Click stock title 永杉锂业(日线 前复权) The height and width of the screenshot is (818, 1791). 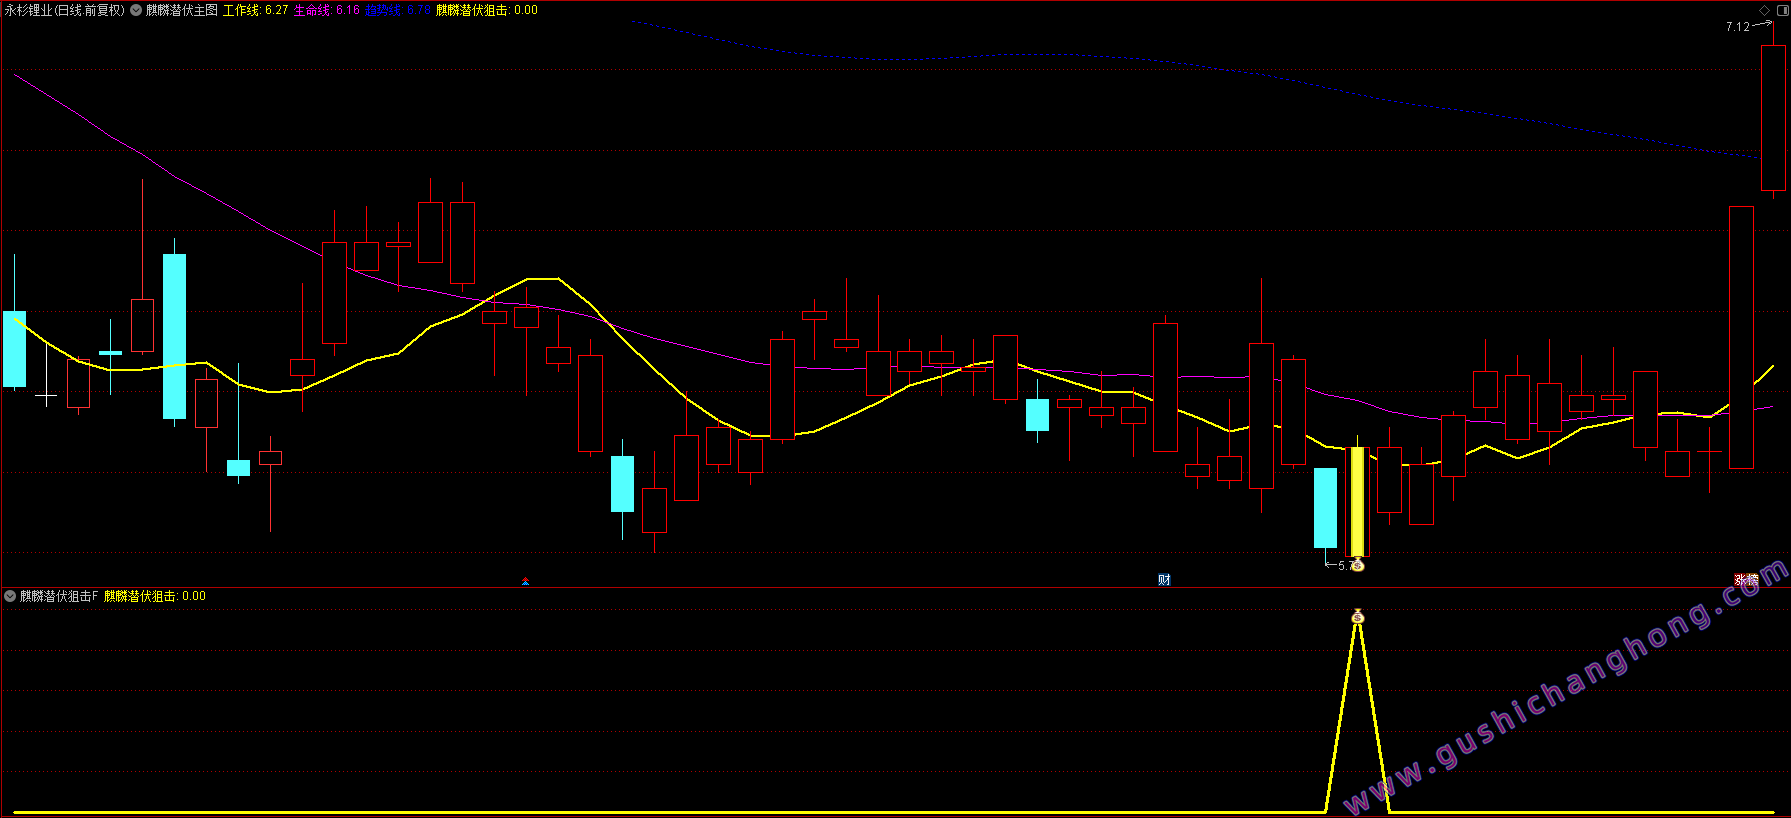point(65,10)
